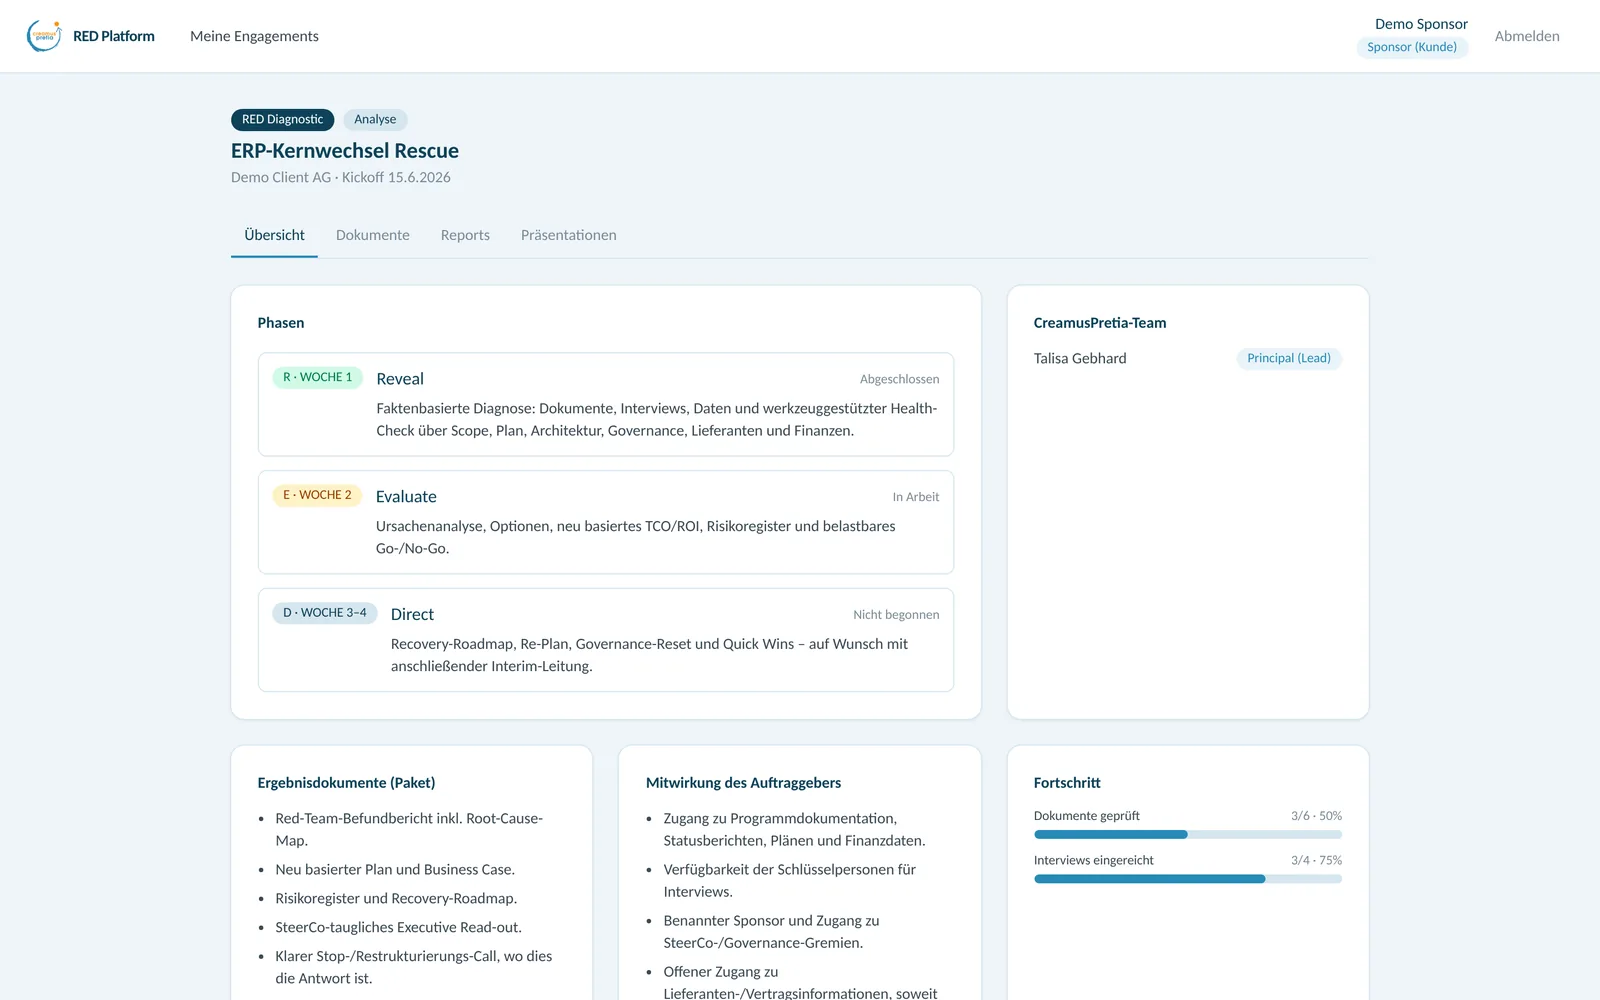Click the Principal (Lead) badge
This screenshot has height=1000, width=1600.
pyautogui.click(x=1289, y=358)
